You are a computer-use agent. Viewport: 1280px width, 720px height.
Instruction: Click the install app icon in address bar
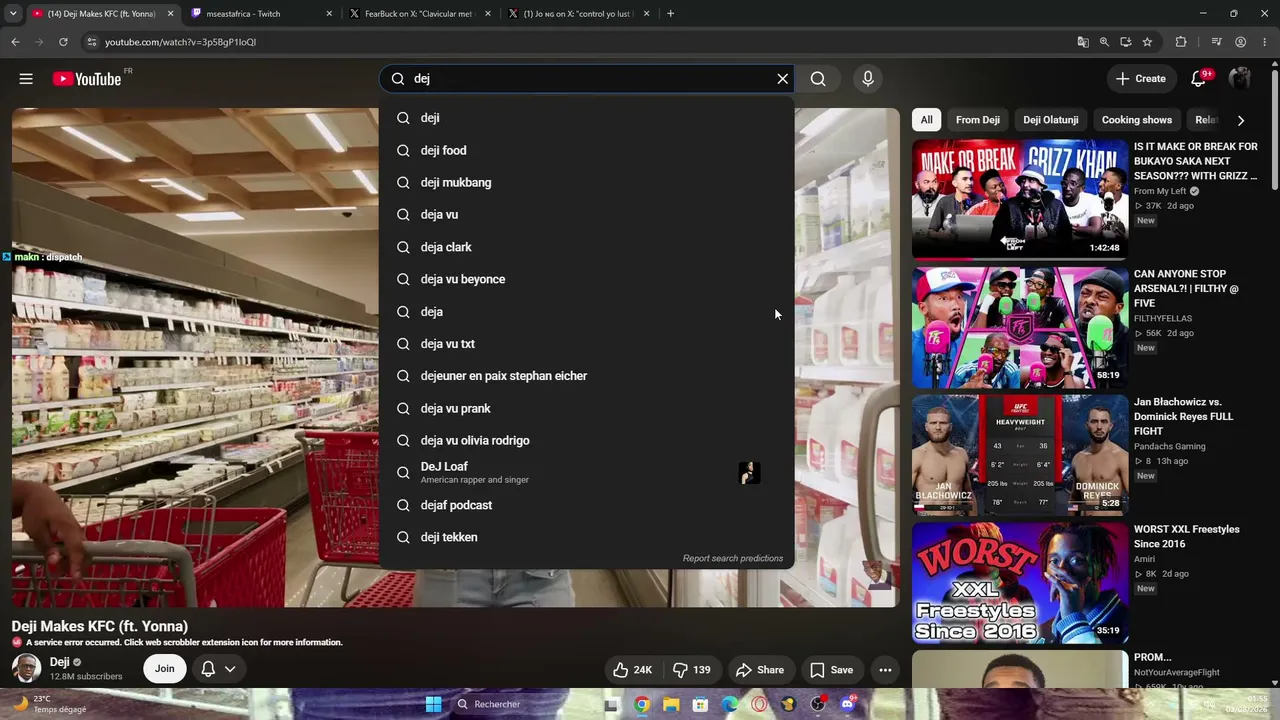point(1126,42)
